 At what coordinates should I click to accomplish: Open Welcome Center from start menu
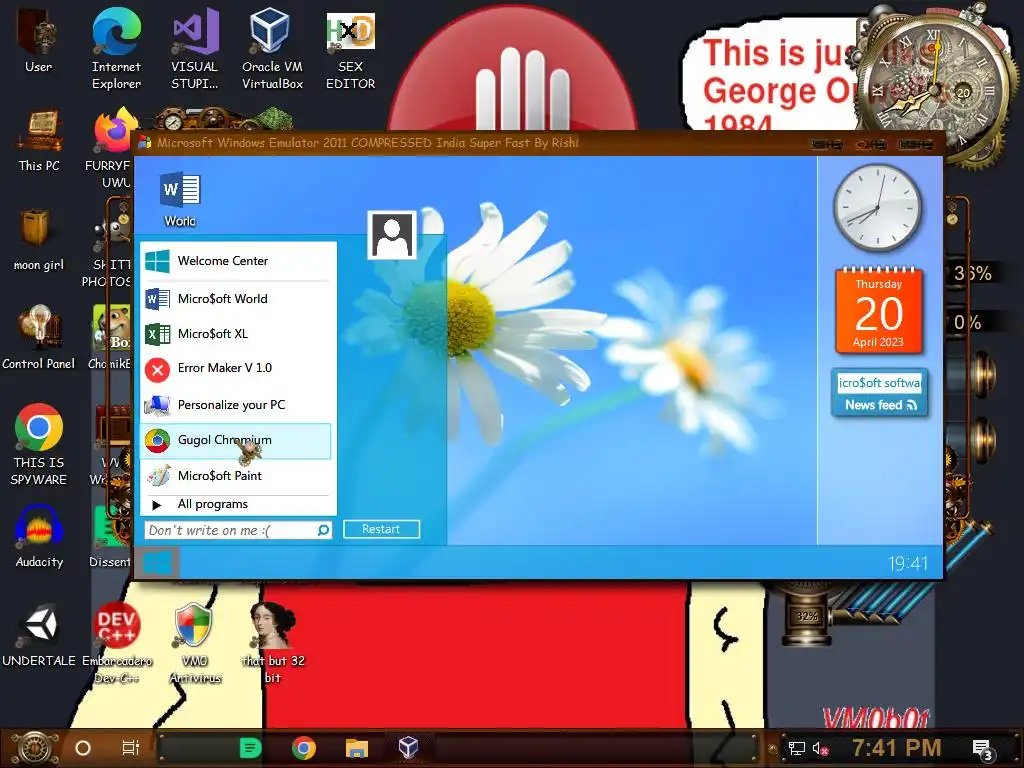point(238,261)
